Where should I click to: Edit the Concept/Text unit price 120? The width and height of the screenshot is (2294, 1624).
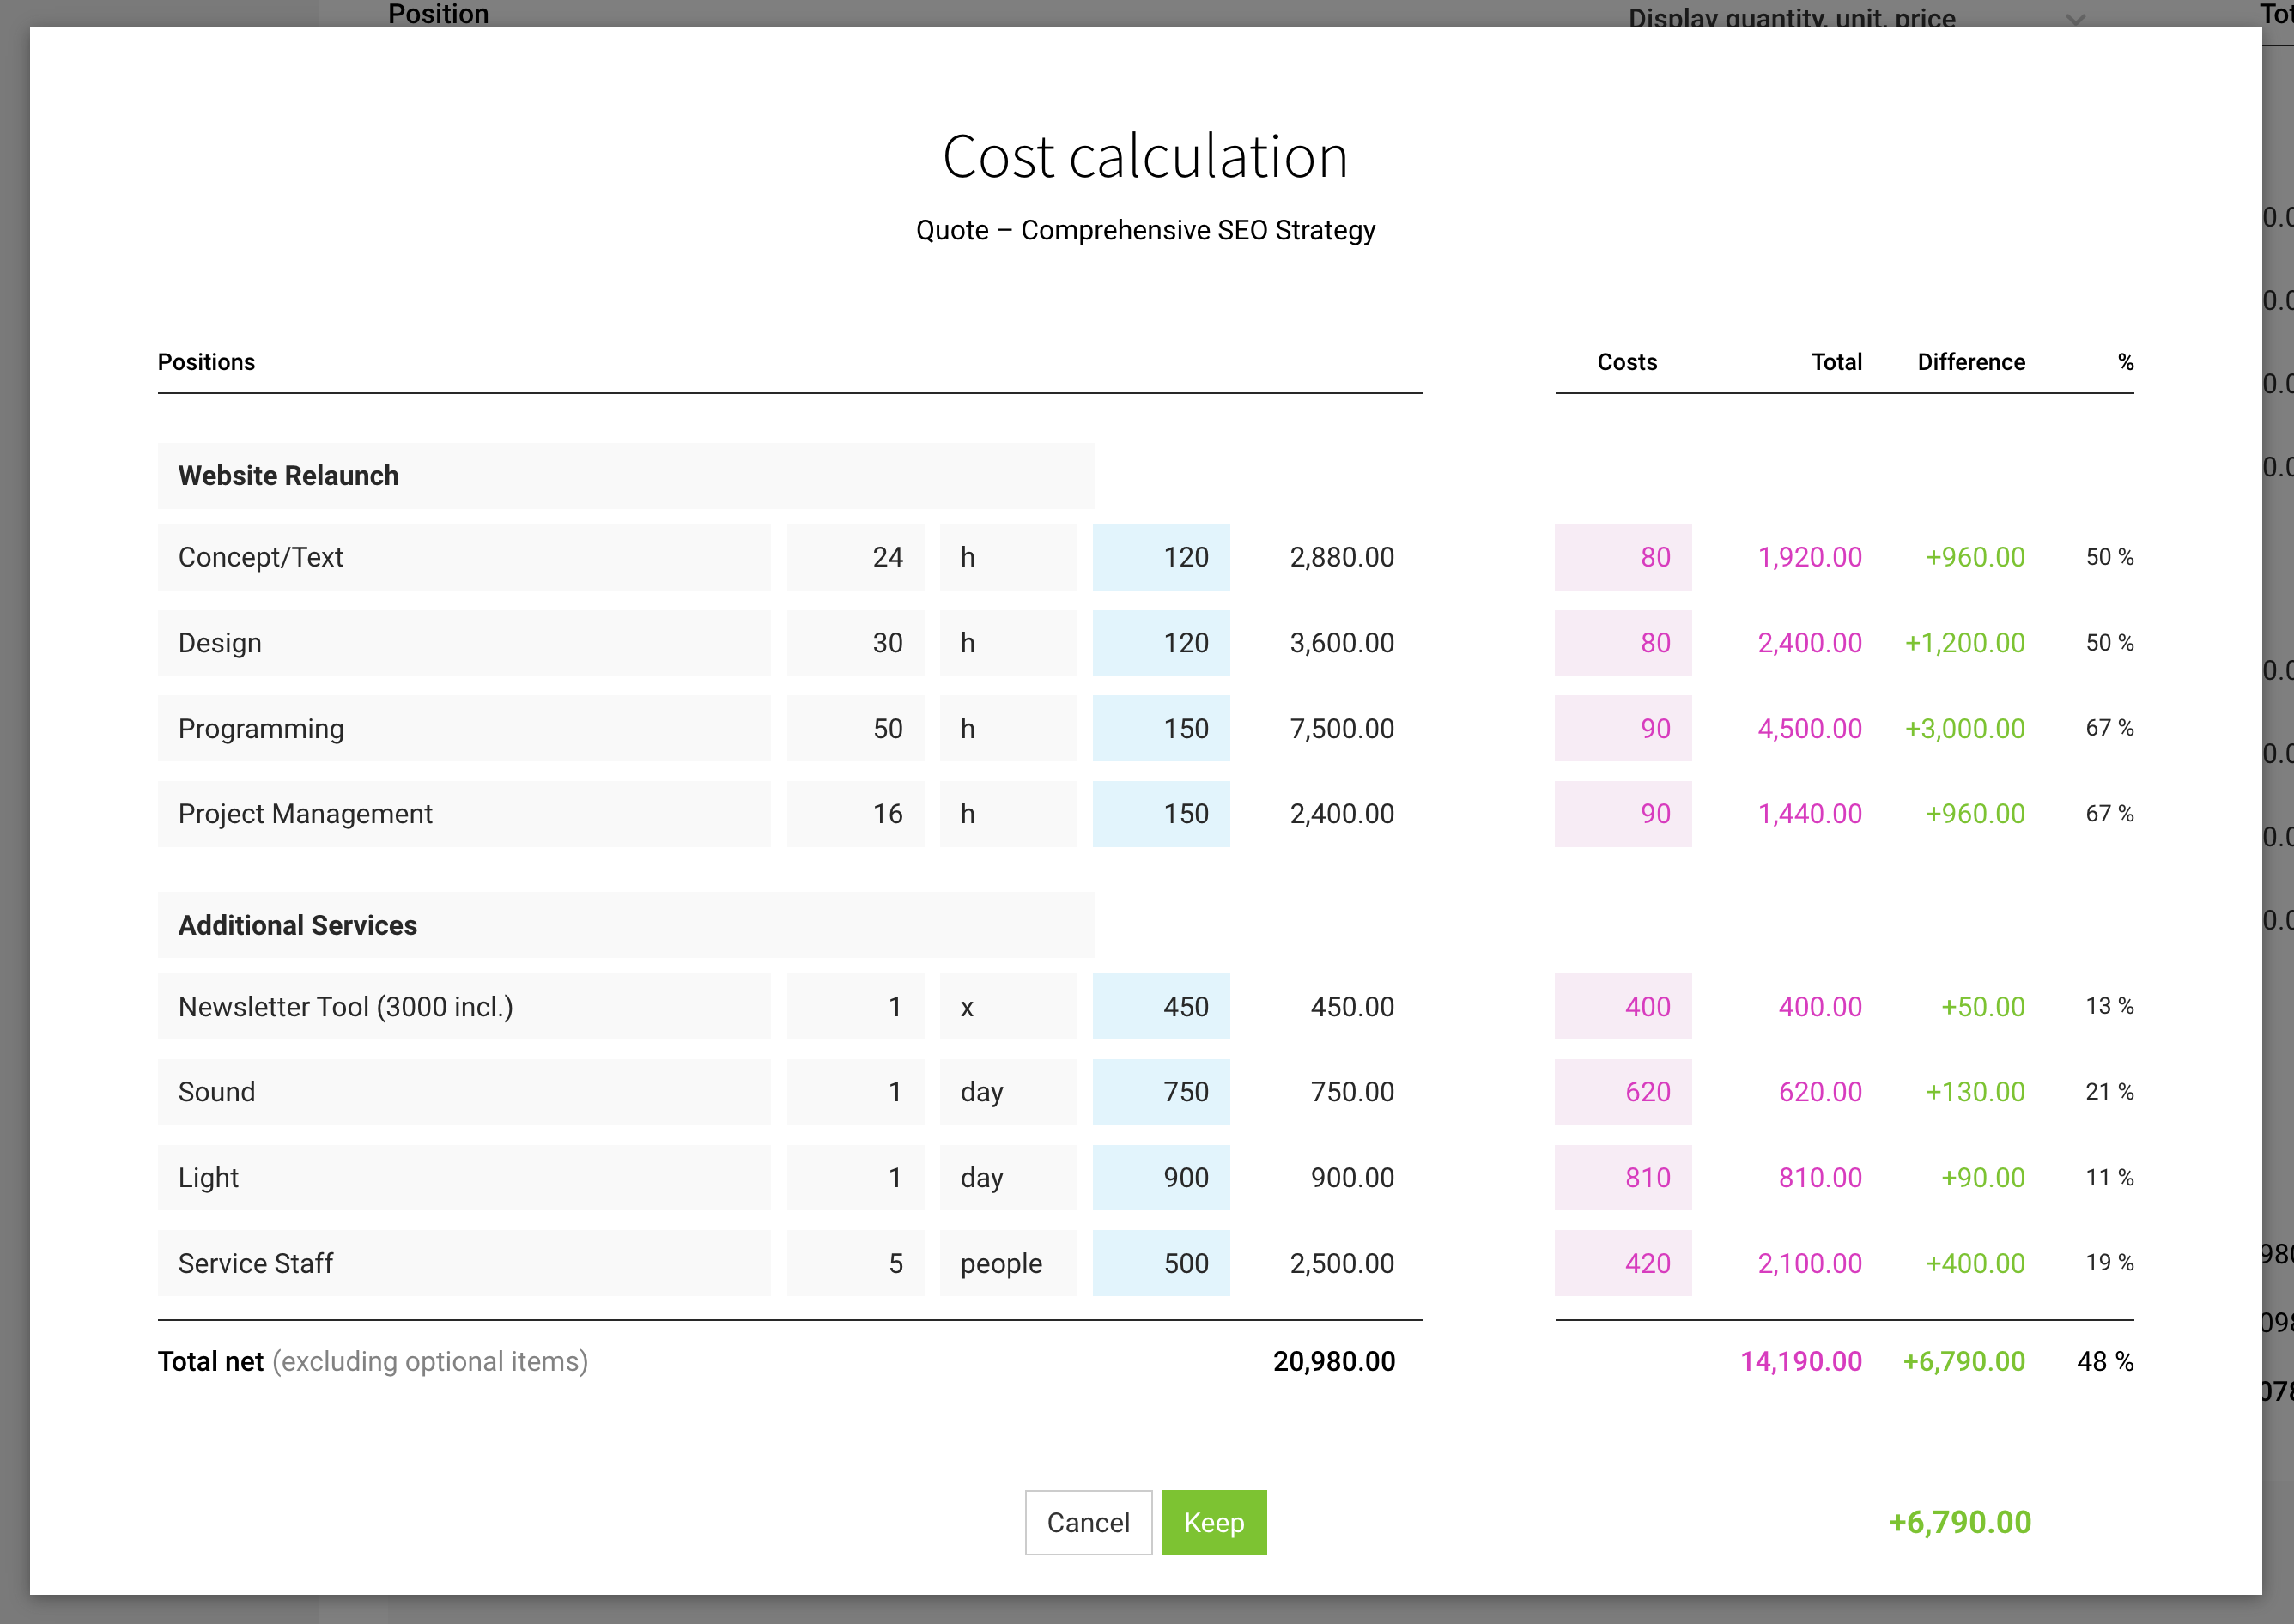pyautogui.click(x=1161, y=557)
